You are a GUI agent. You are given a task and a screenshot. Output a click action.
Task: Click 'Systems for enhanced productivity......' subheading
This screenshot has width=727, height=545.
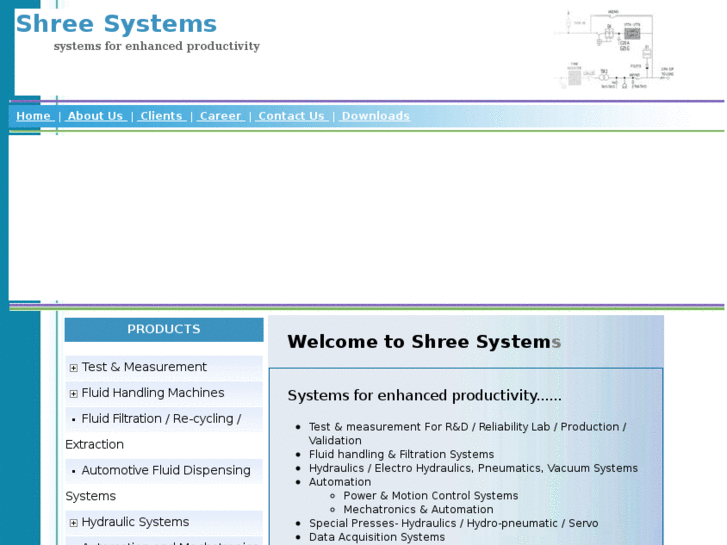[424, 396]
